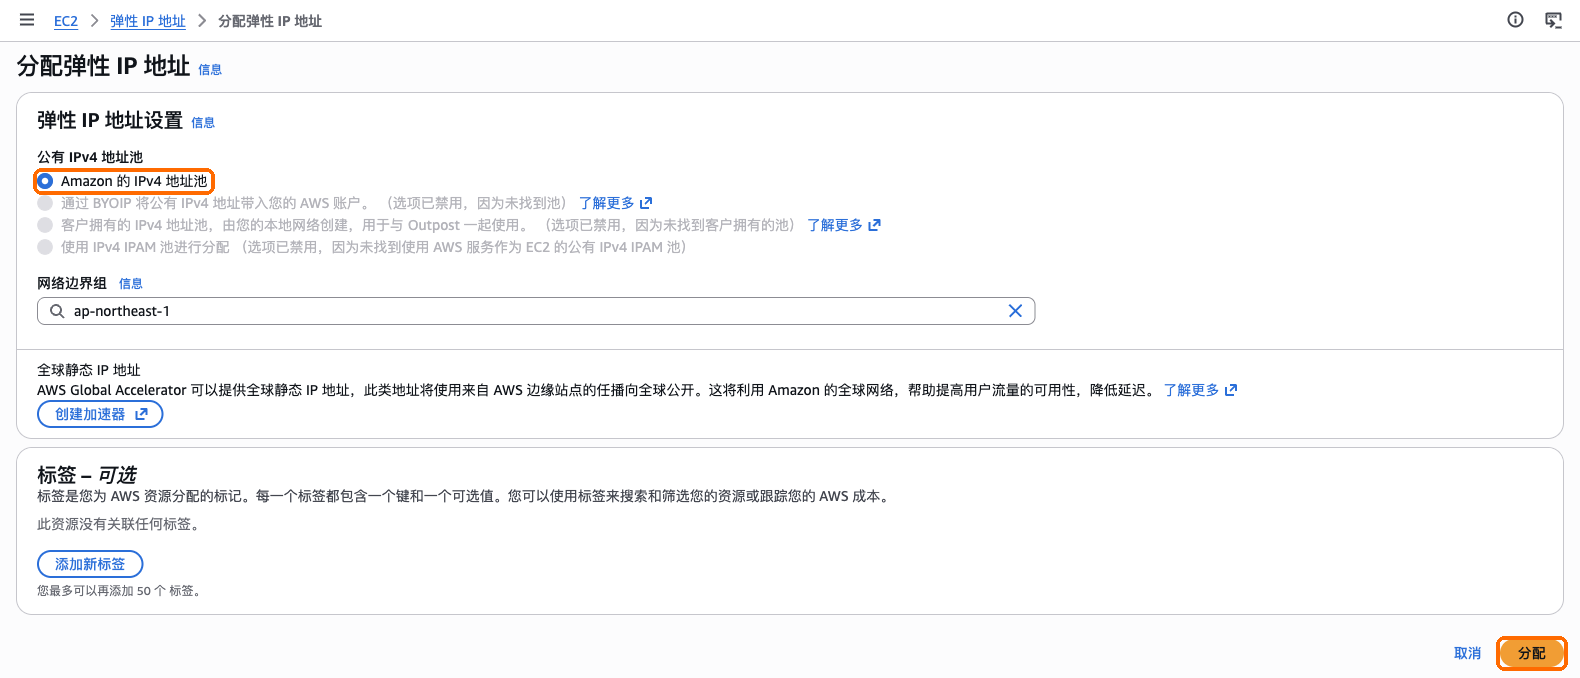1580x678 pixels.
Task: Open the CloudShell feedback icon at top right
Action: point(1553,20)
